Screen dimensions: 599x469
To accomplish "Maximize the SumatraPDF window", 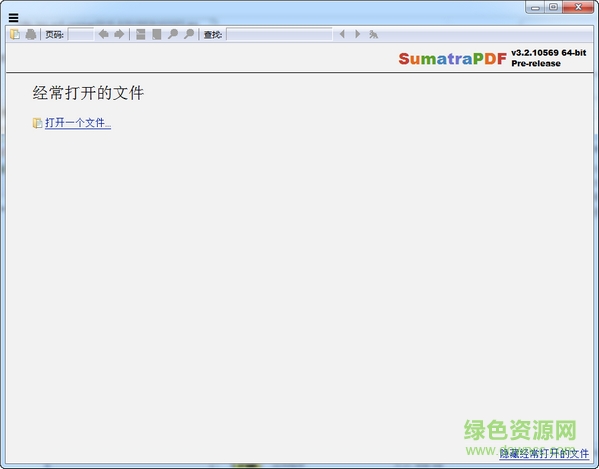I will [553, 7].
